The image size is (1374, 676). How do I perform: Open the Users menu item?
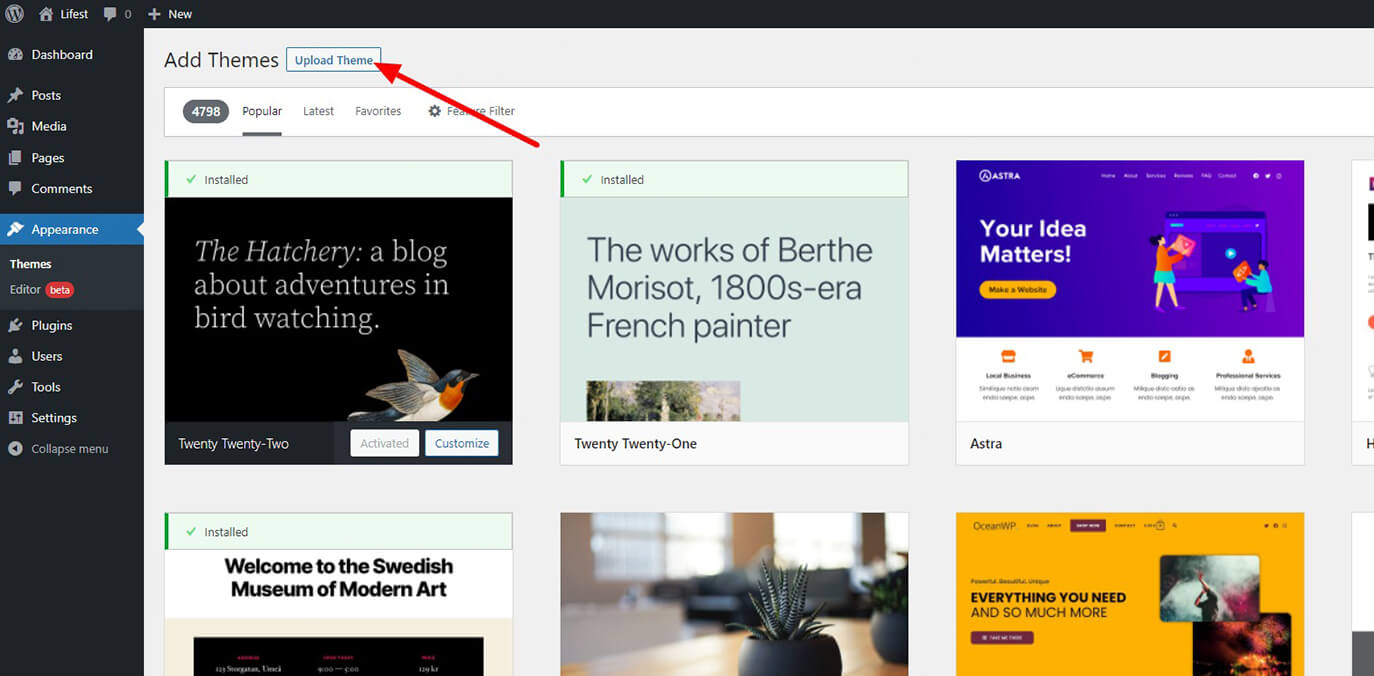tap(72, 357)
